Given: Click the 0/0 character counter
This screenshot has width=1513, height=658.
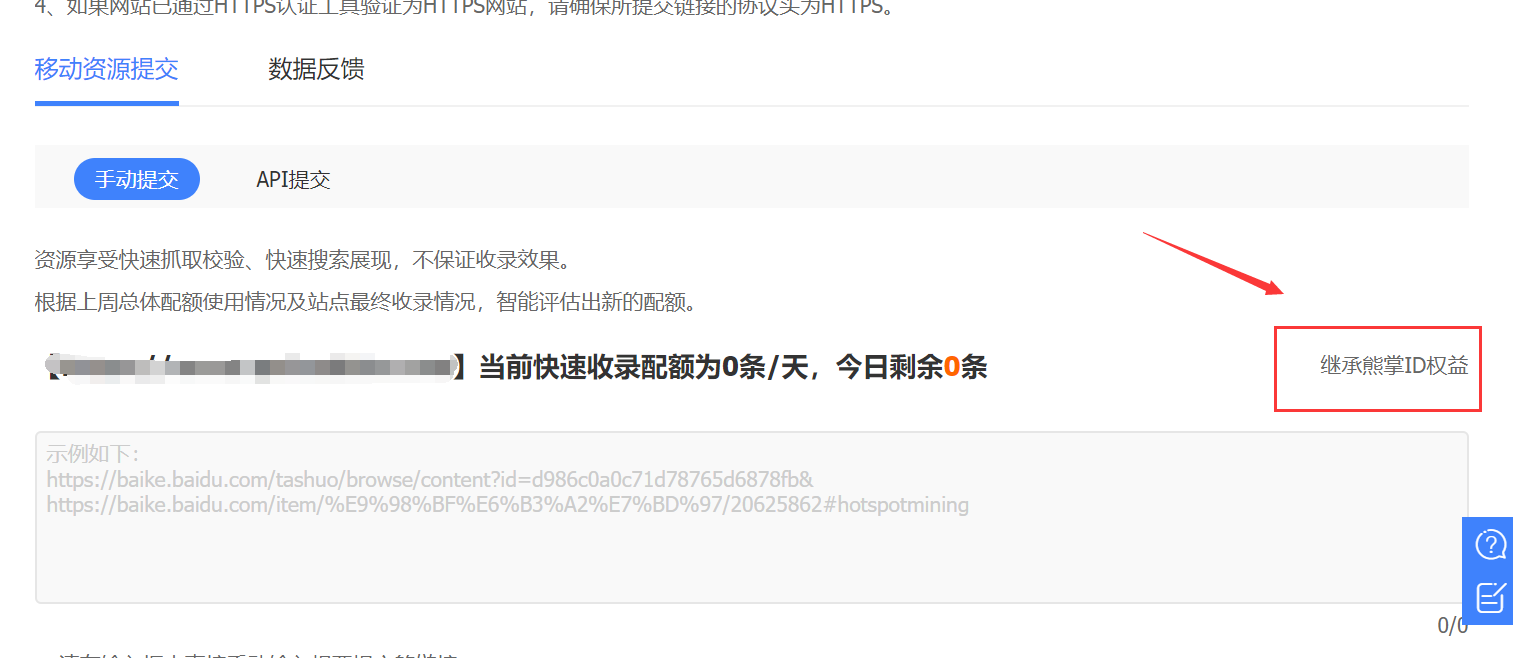Looking at the screenshot, I should coord(1452,626).
